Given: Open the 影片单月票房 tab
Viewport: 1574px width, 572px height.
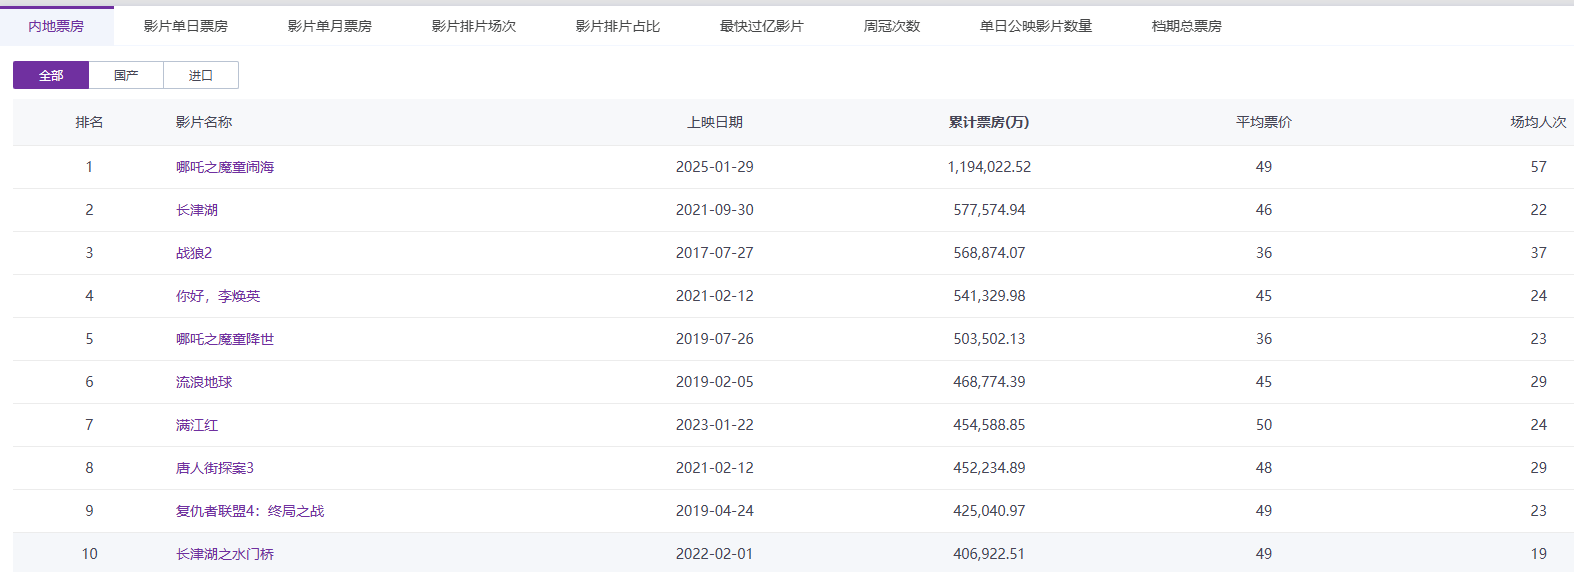Looking at the screenshot, I should coord(329,26).
